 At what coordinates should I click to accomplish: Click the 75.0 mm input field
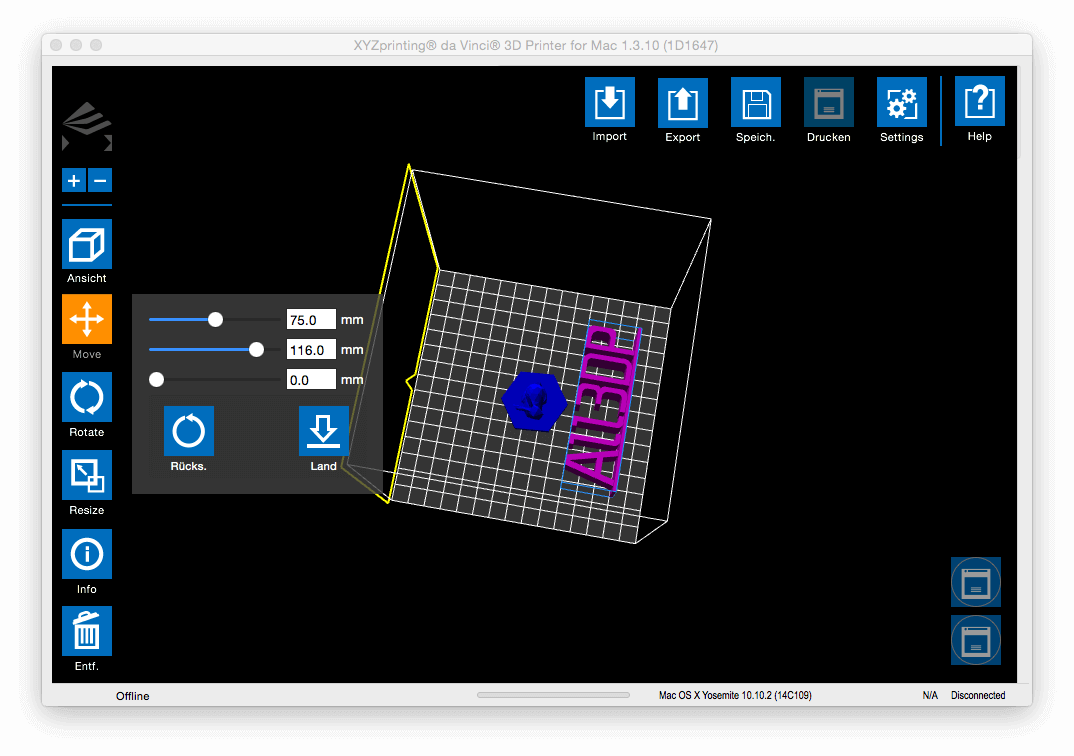coord(312,320)
